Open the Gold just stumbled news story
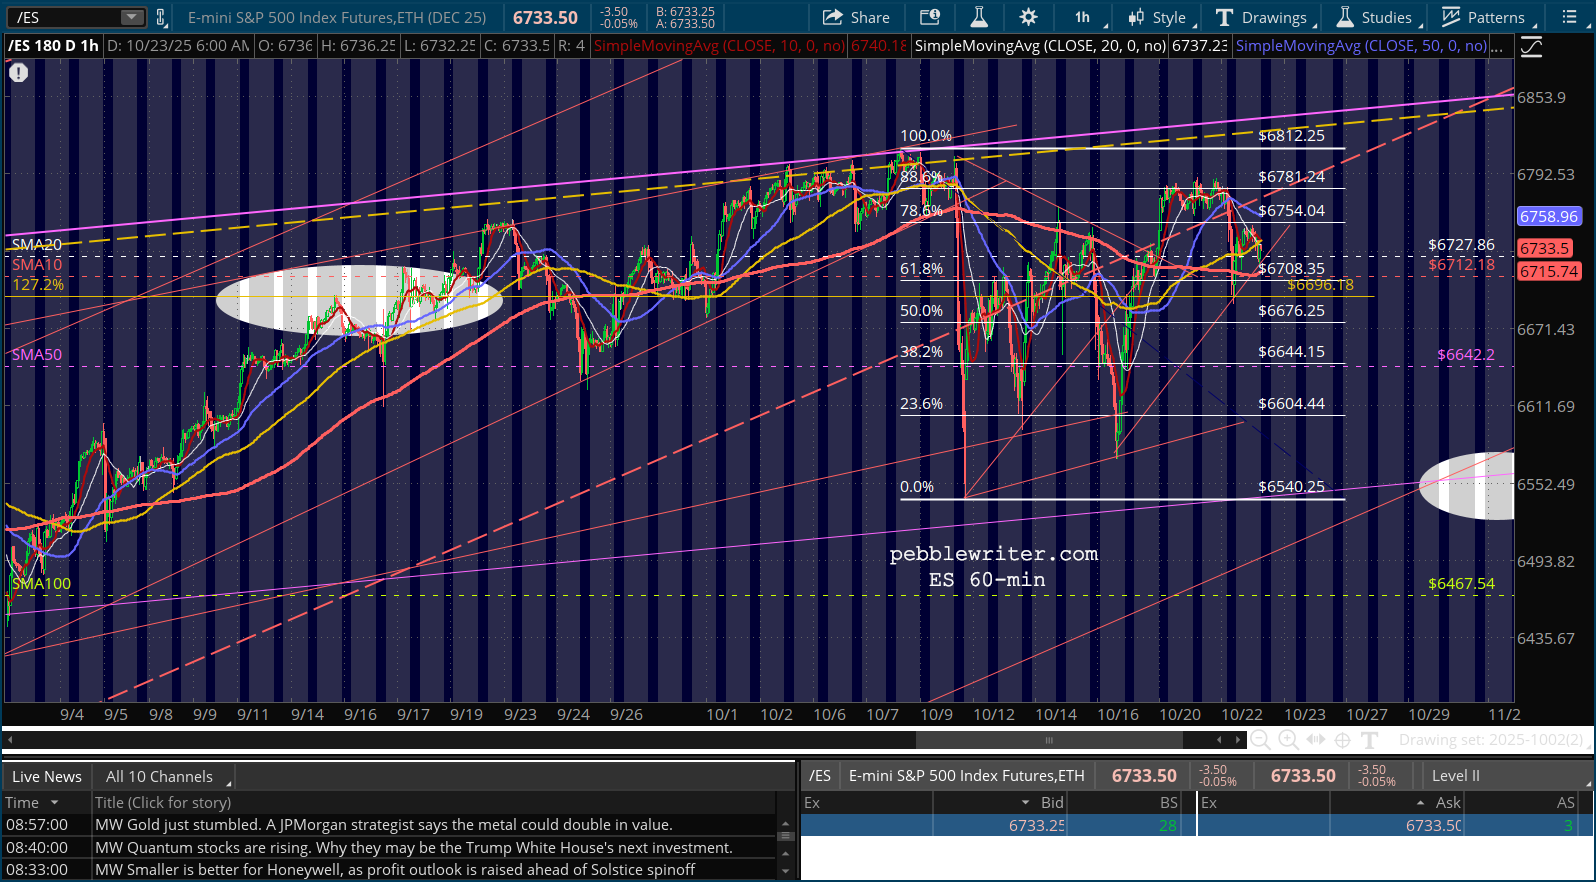The image size is (1596, 882). point(383,825)
